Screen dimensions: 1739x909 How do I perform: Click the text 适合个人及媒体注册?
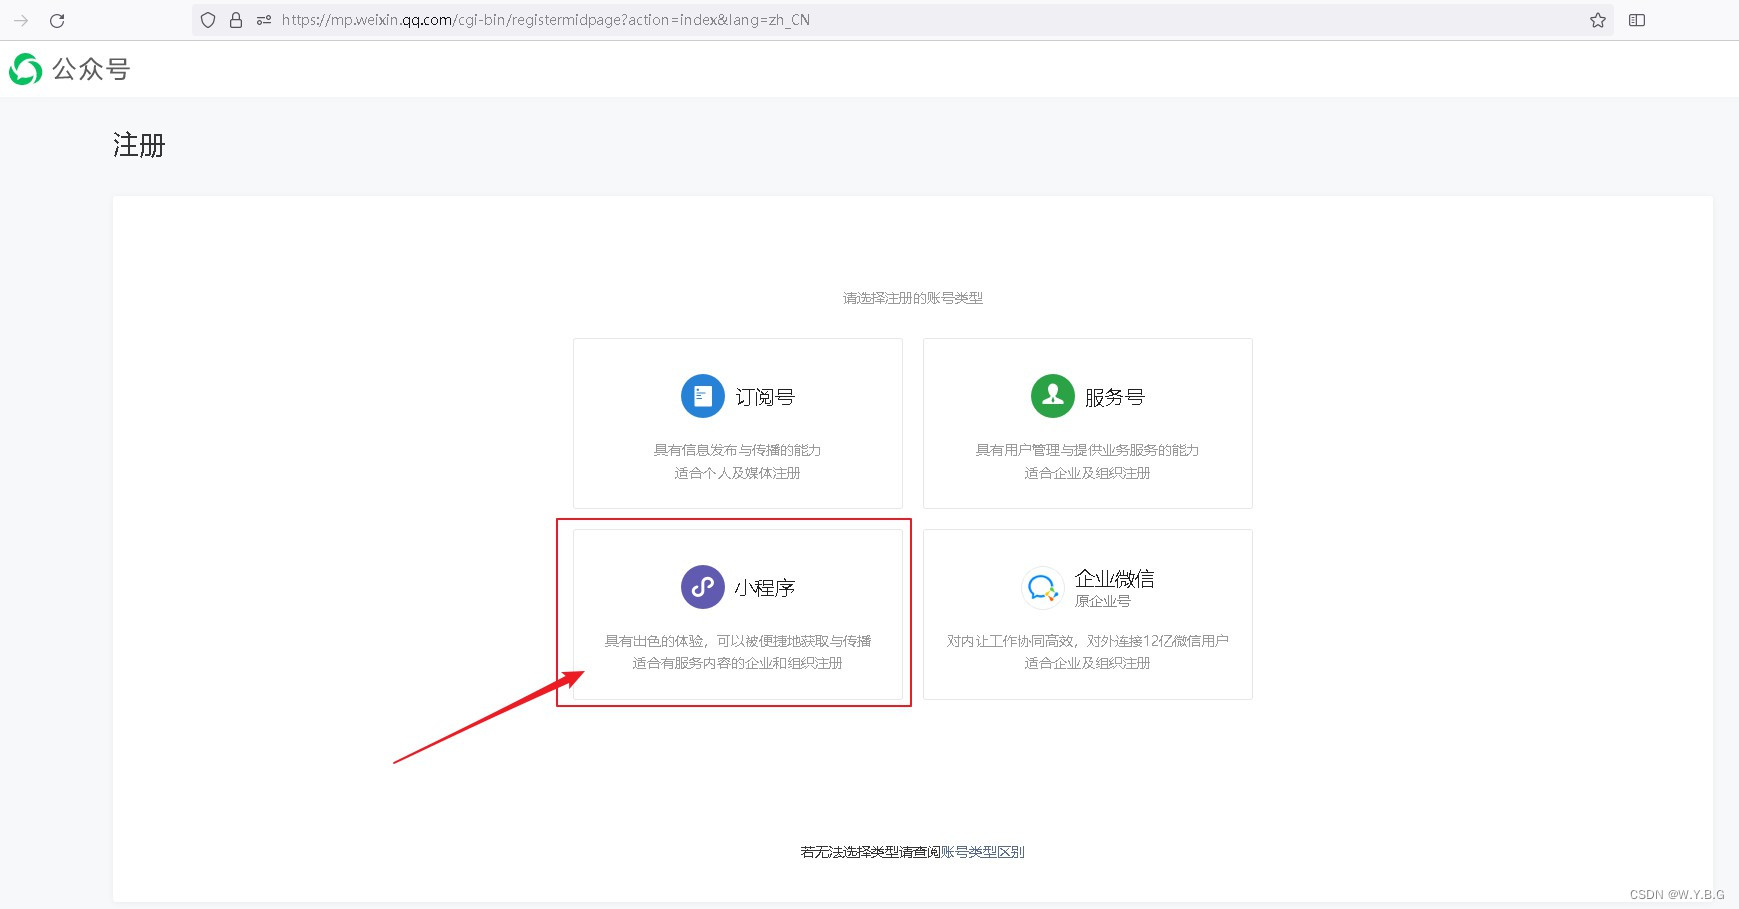point(738,473)
